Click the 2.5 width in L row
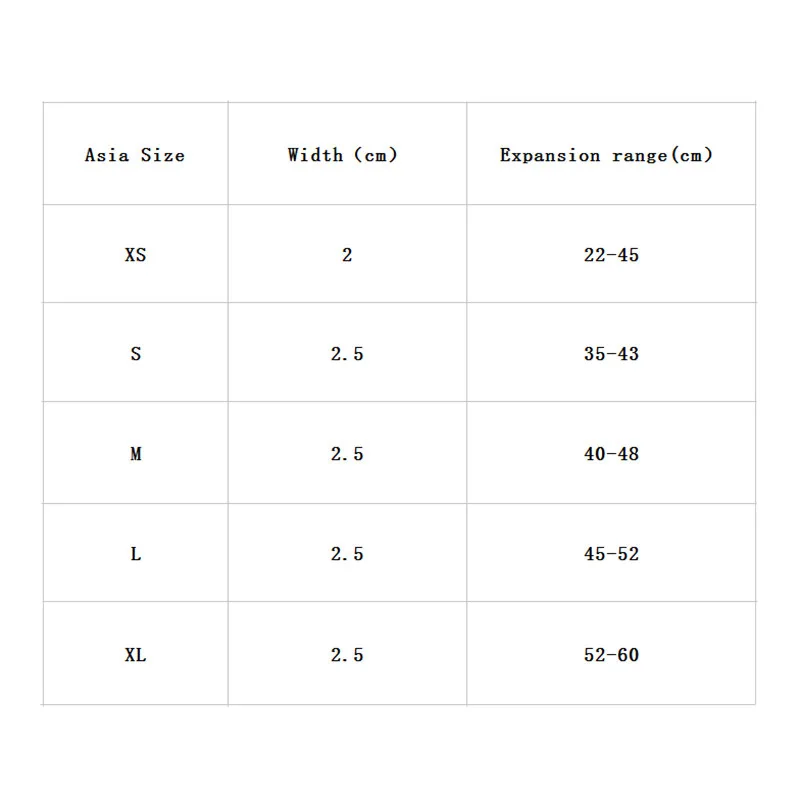Viewport: 800px width, 800px height. (x=347, y=553)
